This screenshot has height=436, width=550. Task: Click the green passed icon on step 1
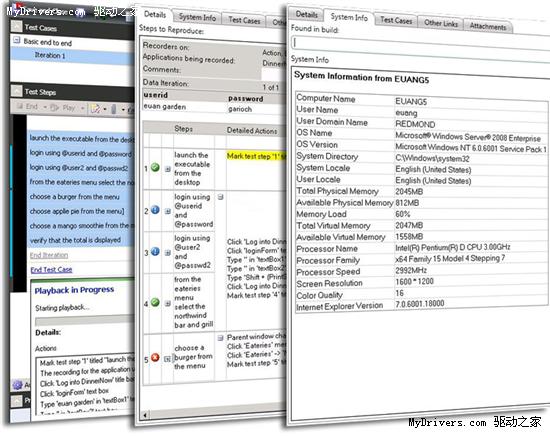tap(155, 168)
